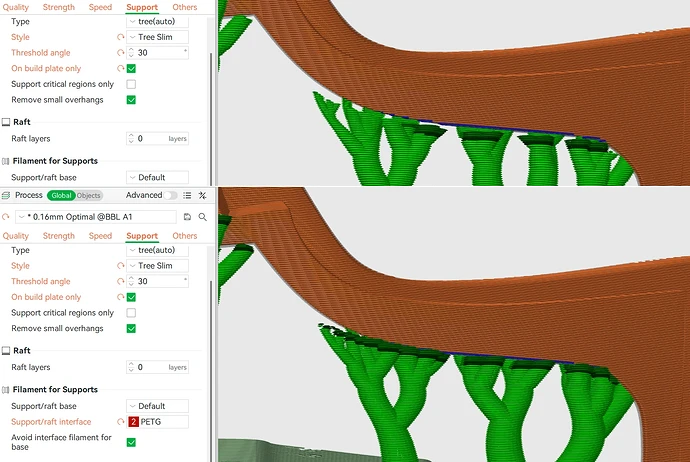Switch to Speed tab in lower panel
The image size is (690, 462).
click(100, 236)
